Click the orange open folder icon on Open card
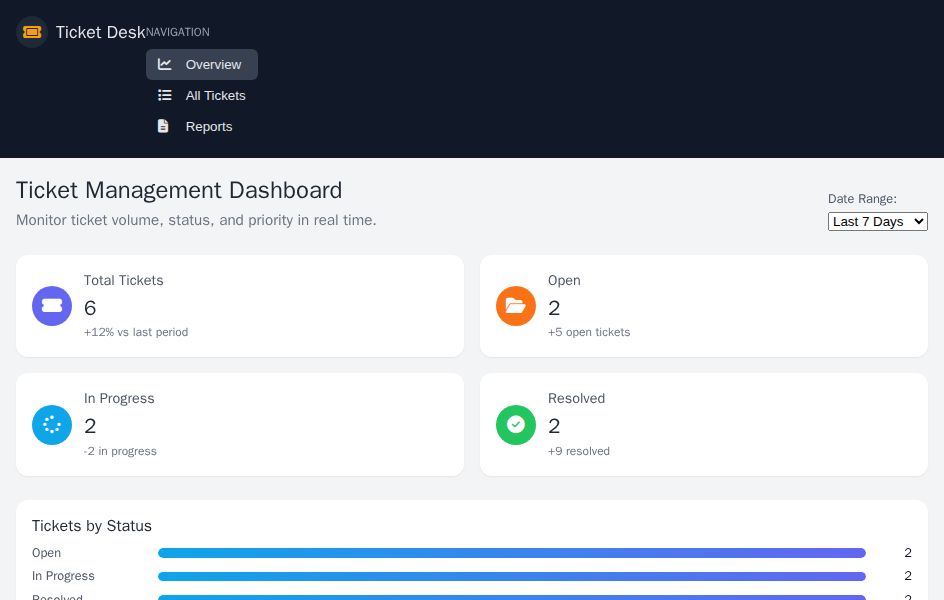This screenshot has height=600, width=944. point(516,306)
